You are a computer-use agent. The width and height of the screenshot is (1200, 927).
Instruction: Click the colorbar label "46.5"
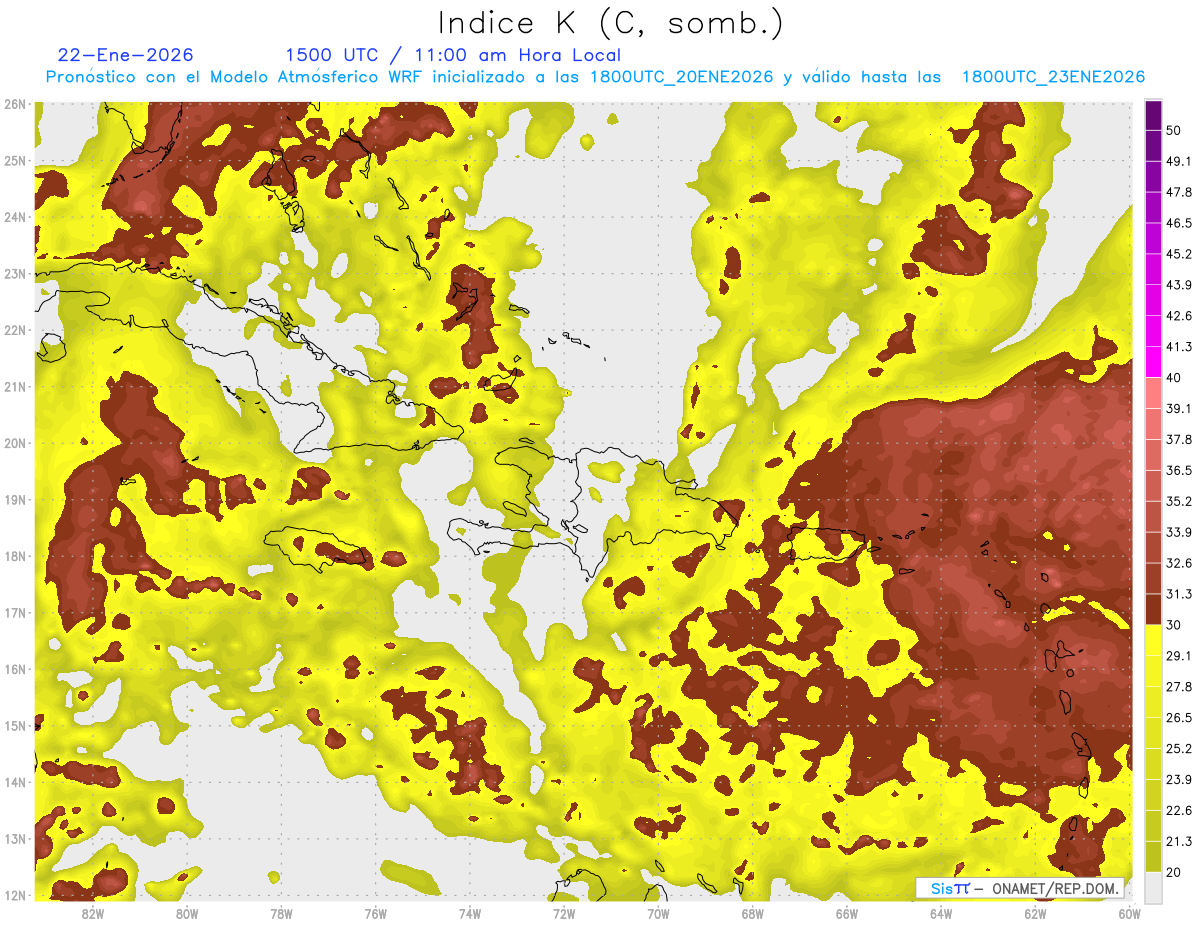1178,222
